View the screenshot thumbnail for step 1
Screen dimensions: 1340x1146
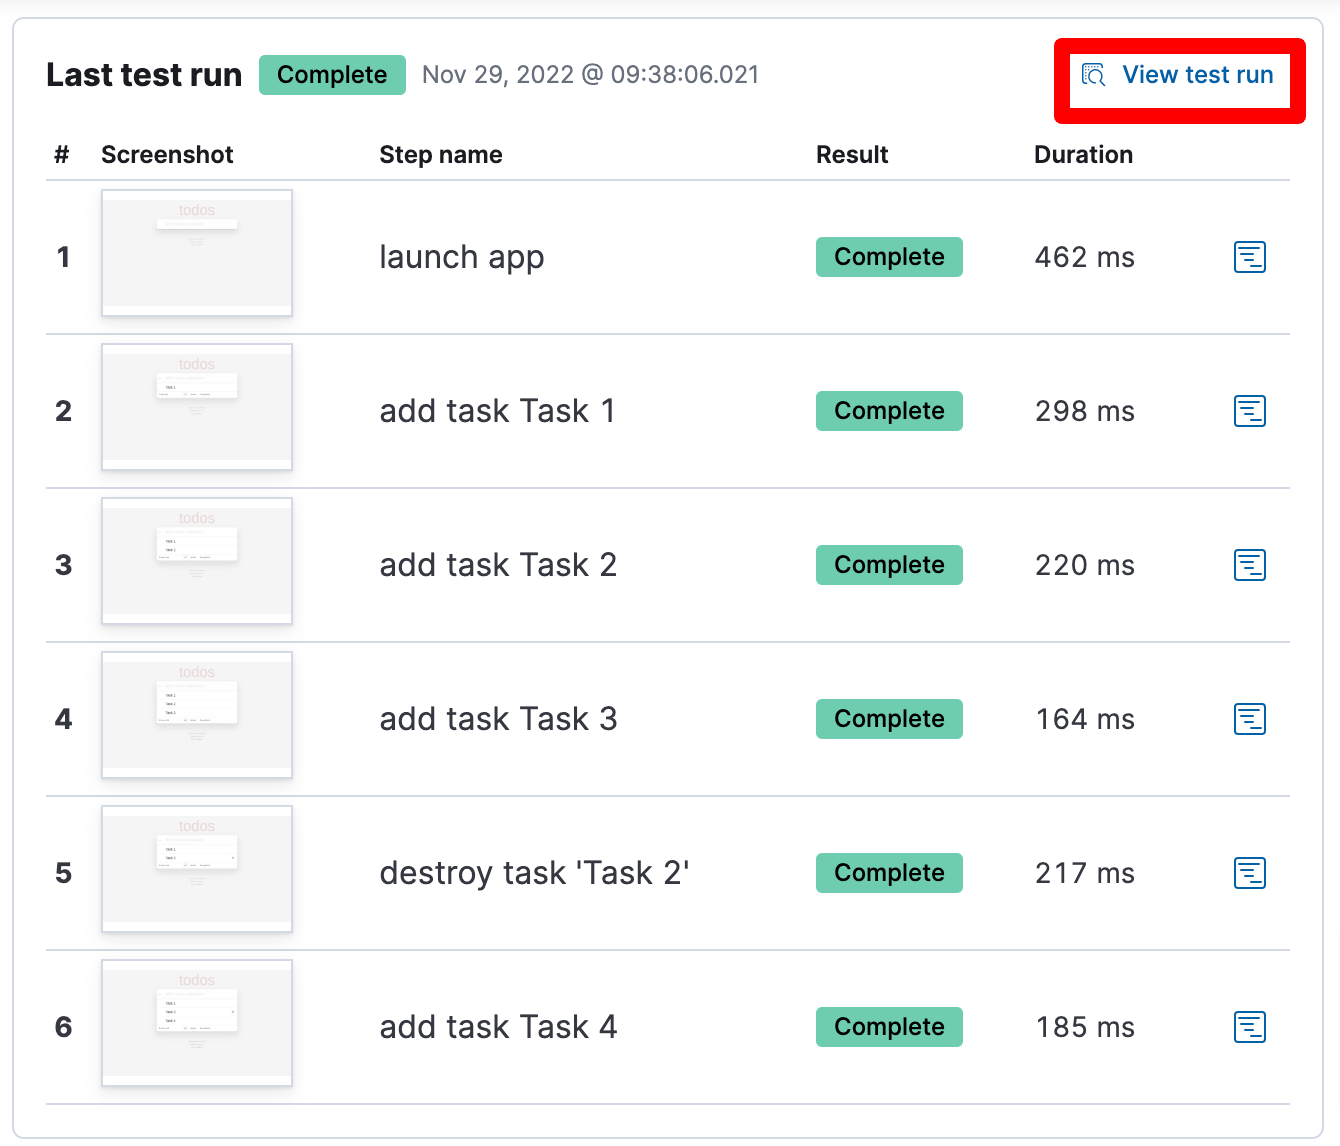[x=196, y=253]
